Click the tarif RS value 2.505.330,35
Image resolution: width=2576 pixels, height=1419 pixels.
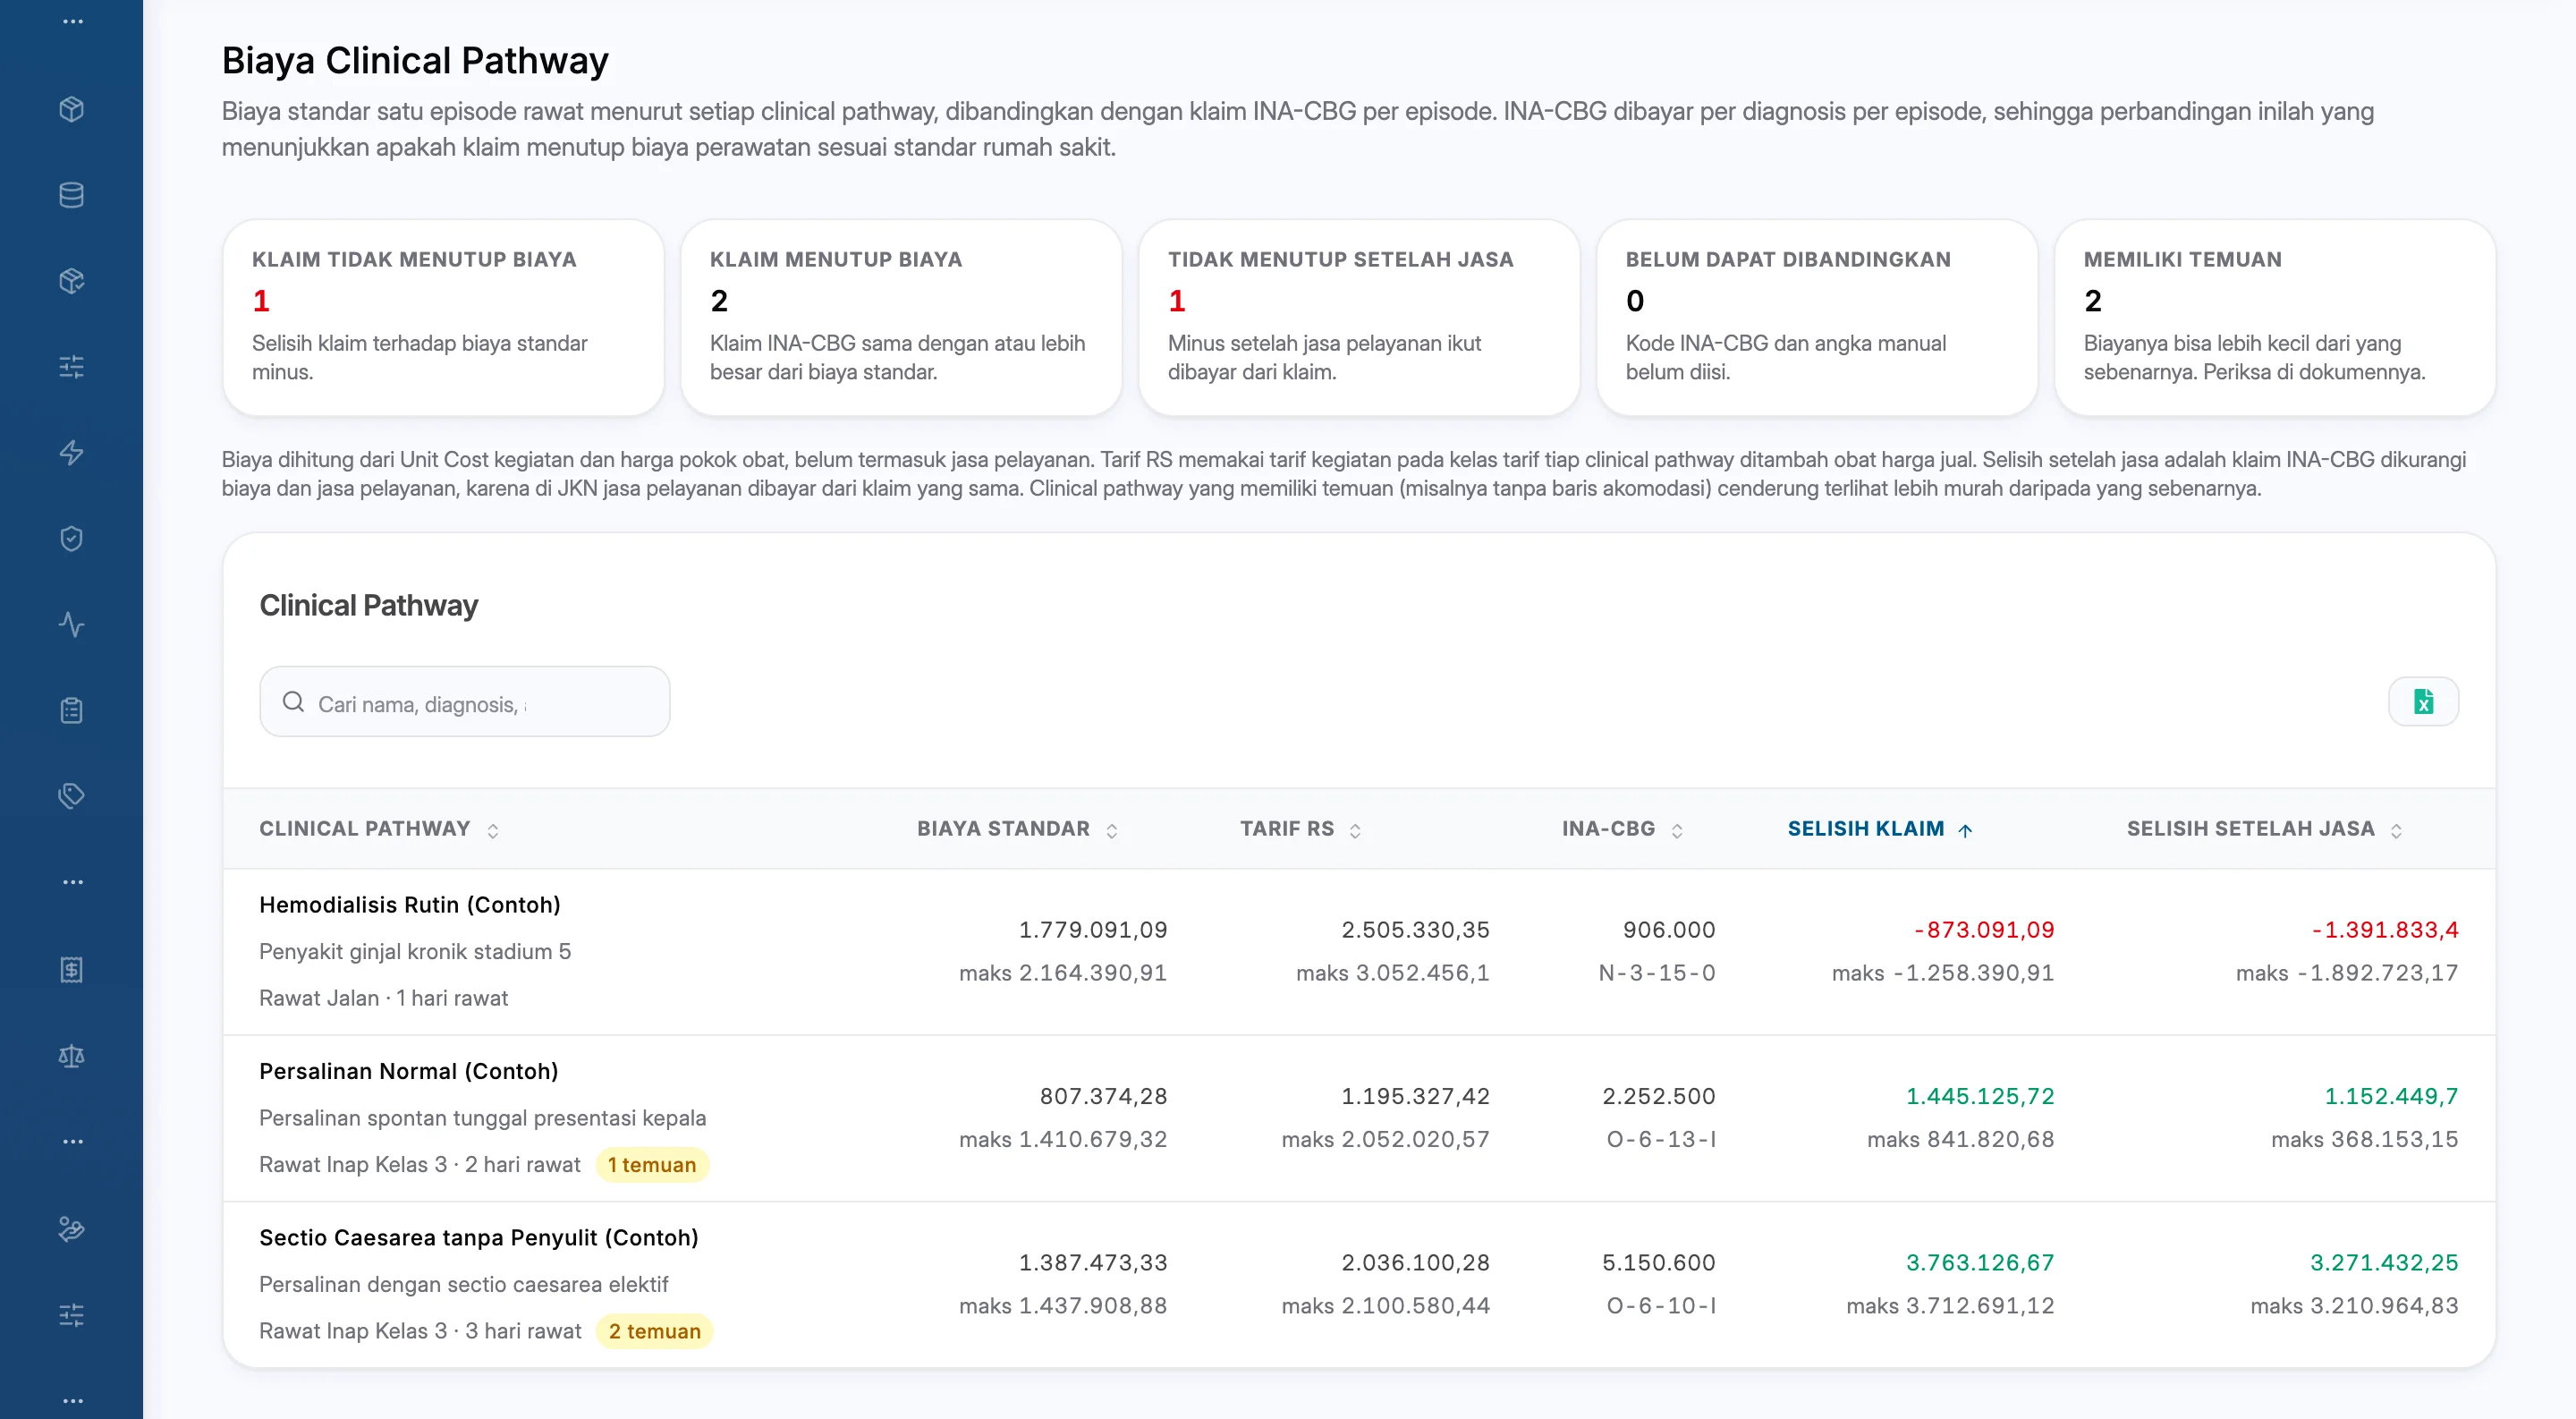(x=1415, y=930)
